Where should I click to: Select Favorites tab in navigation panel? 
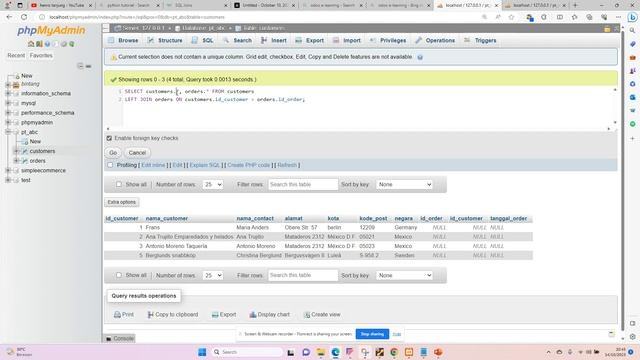[41, 56]
